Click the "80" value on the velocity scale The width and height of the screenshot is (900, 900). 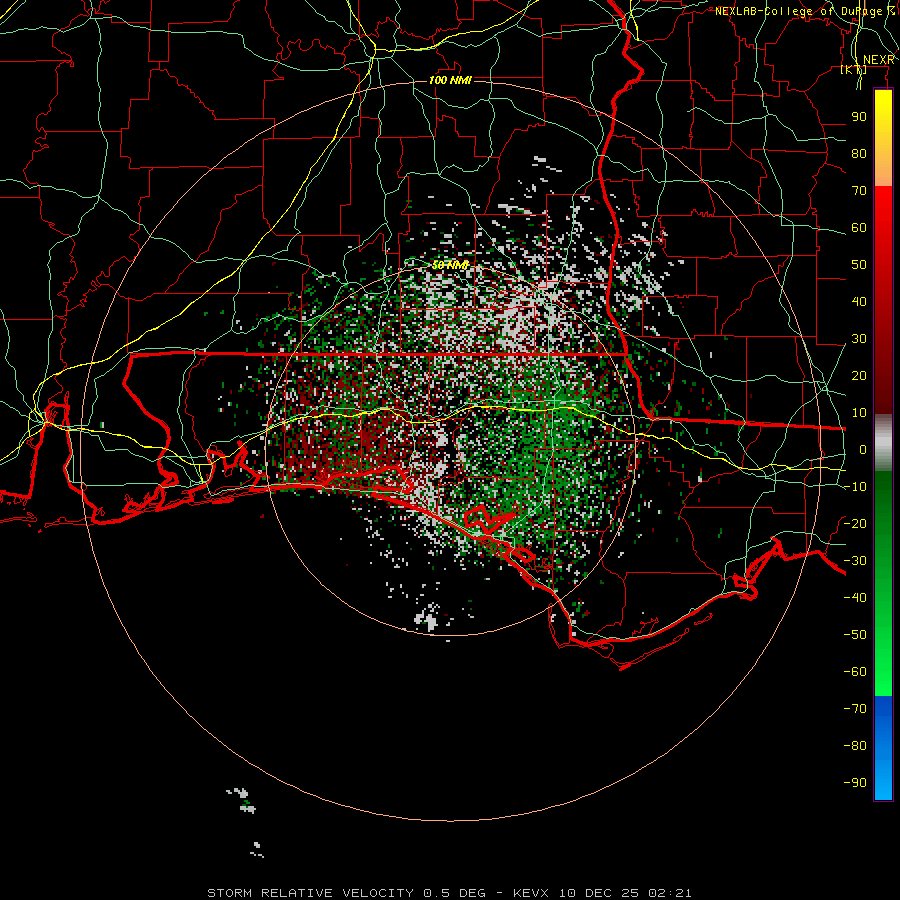[x=859, y=154]
